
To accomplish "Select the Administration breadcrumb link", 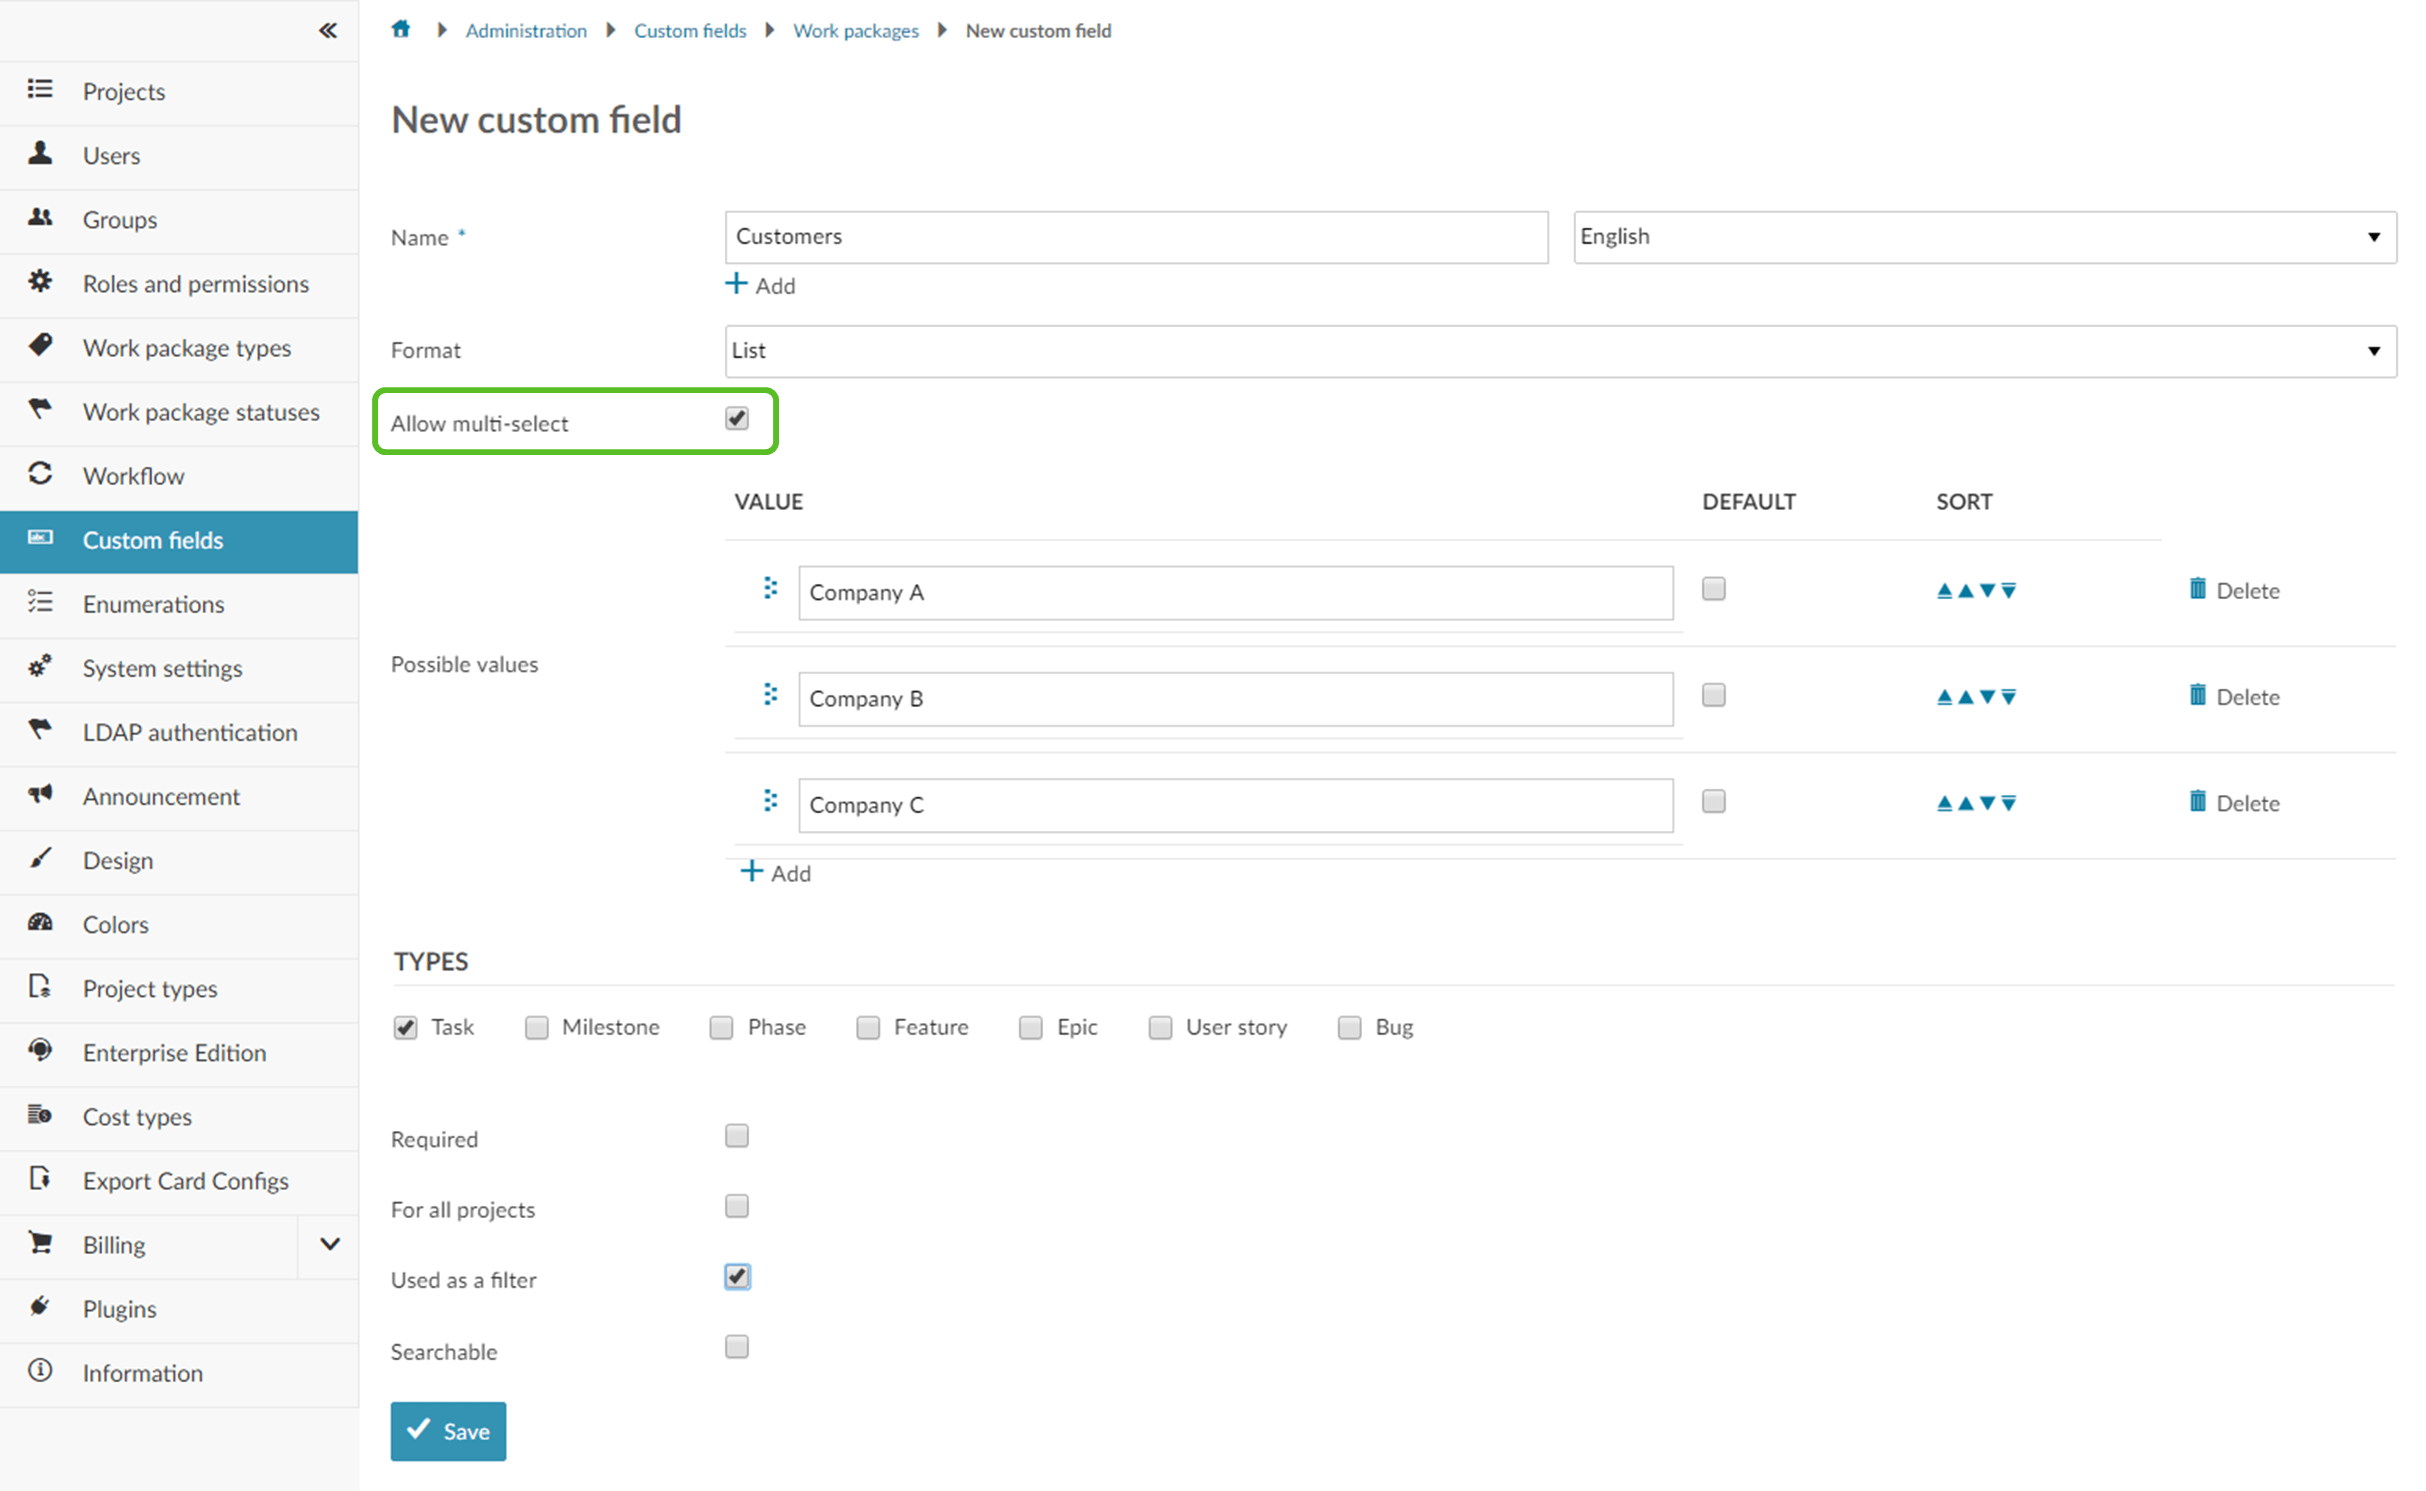I will (527, 29).
